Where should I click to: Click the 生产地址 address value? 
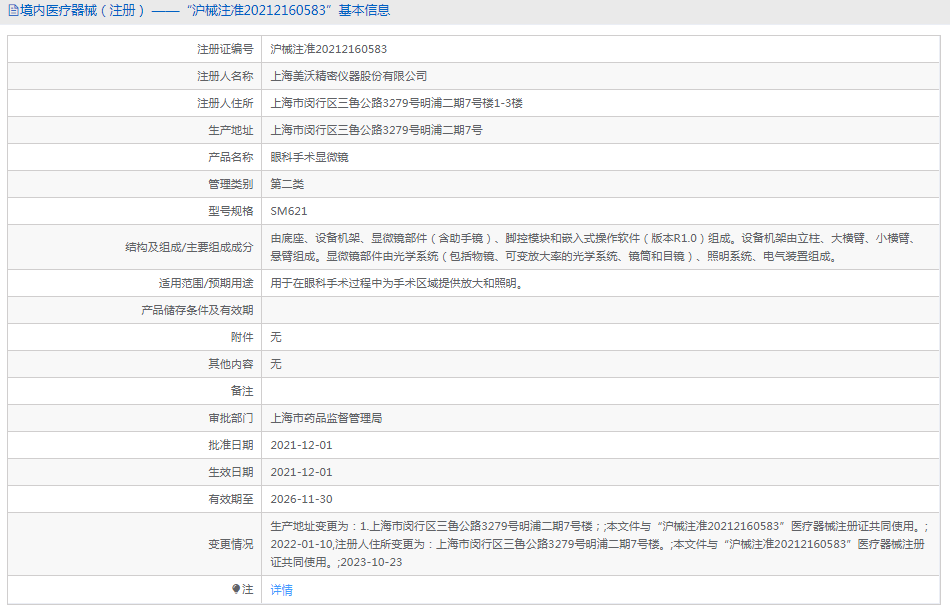coord(377,130)
